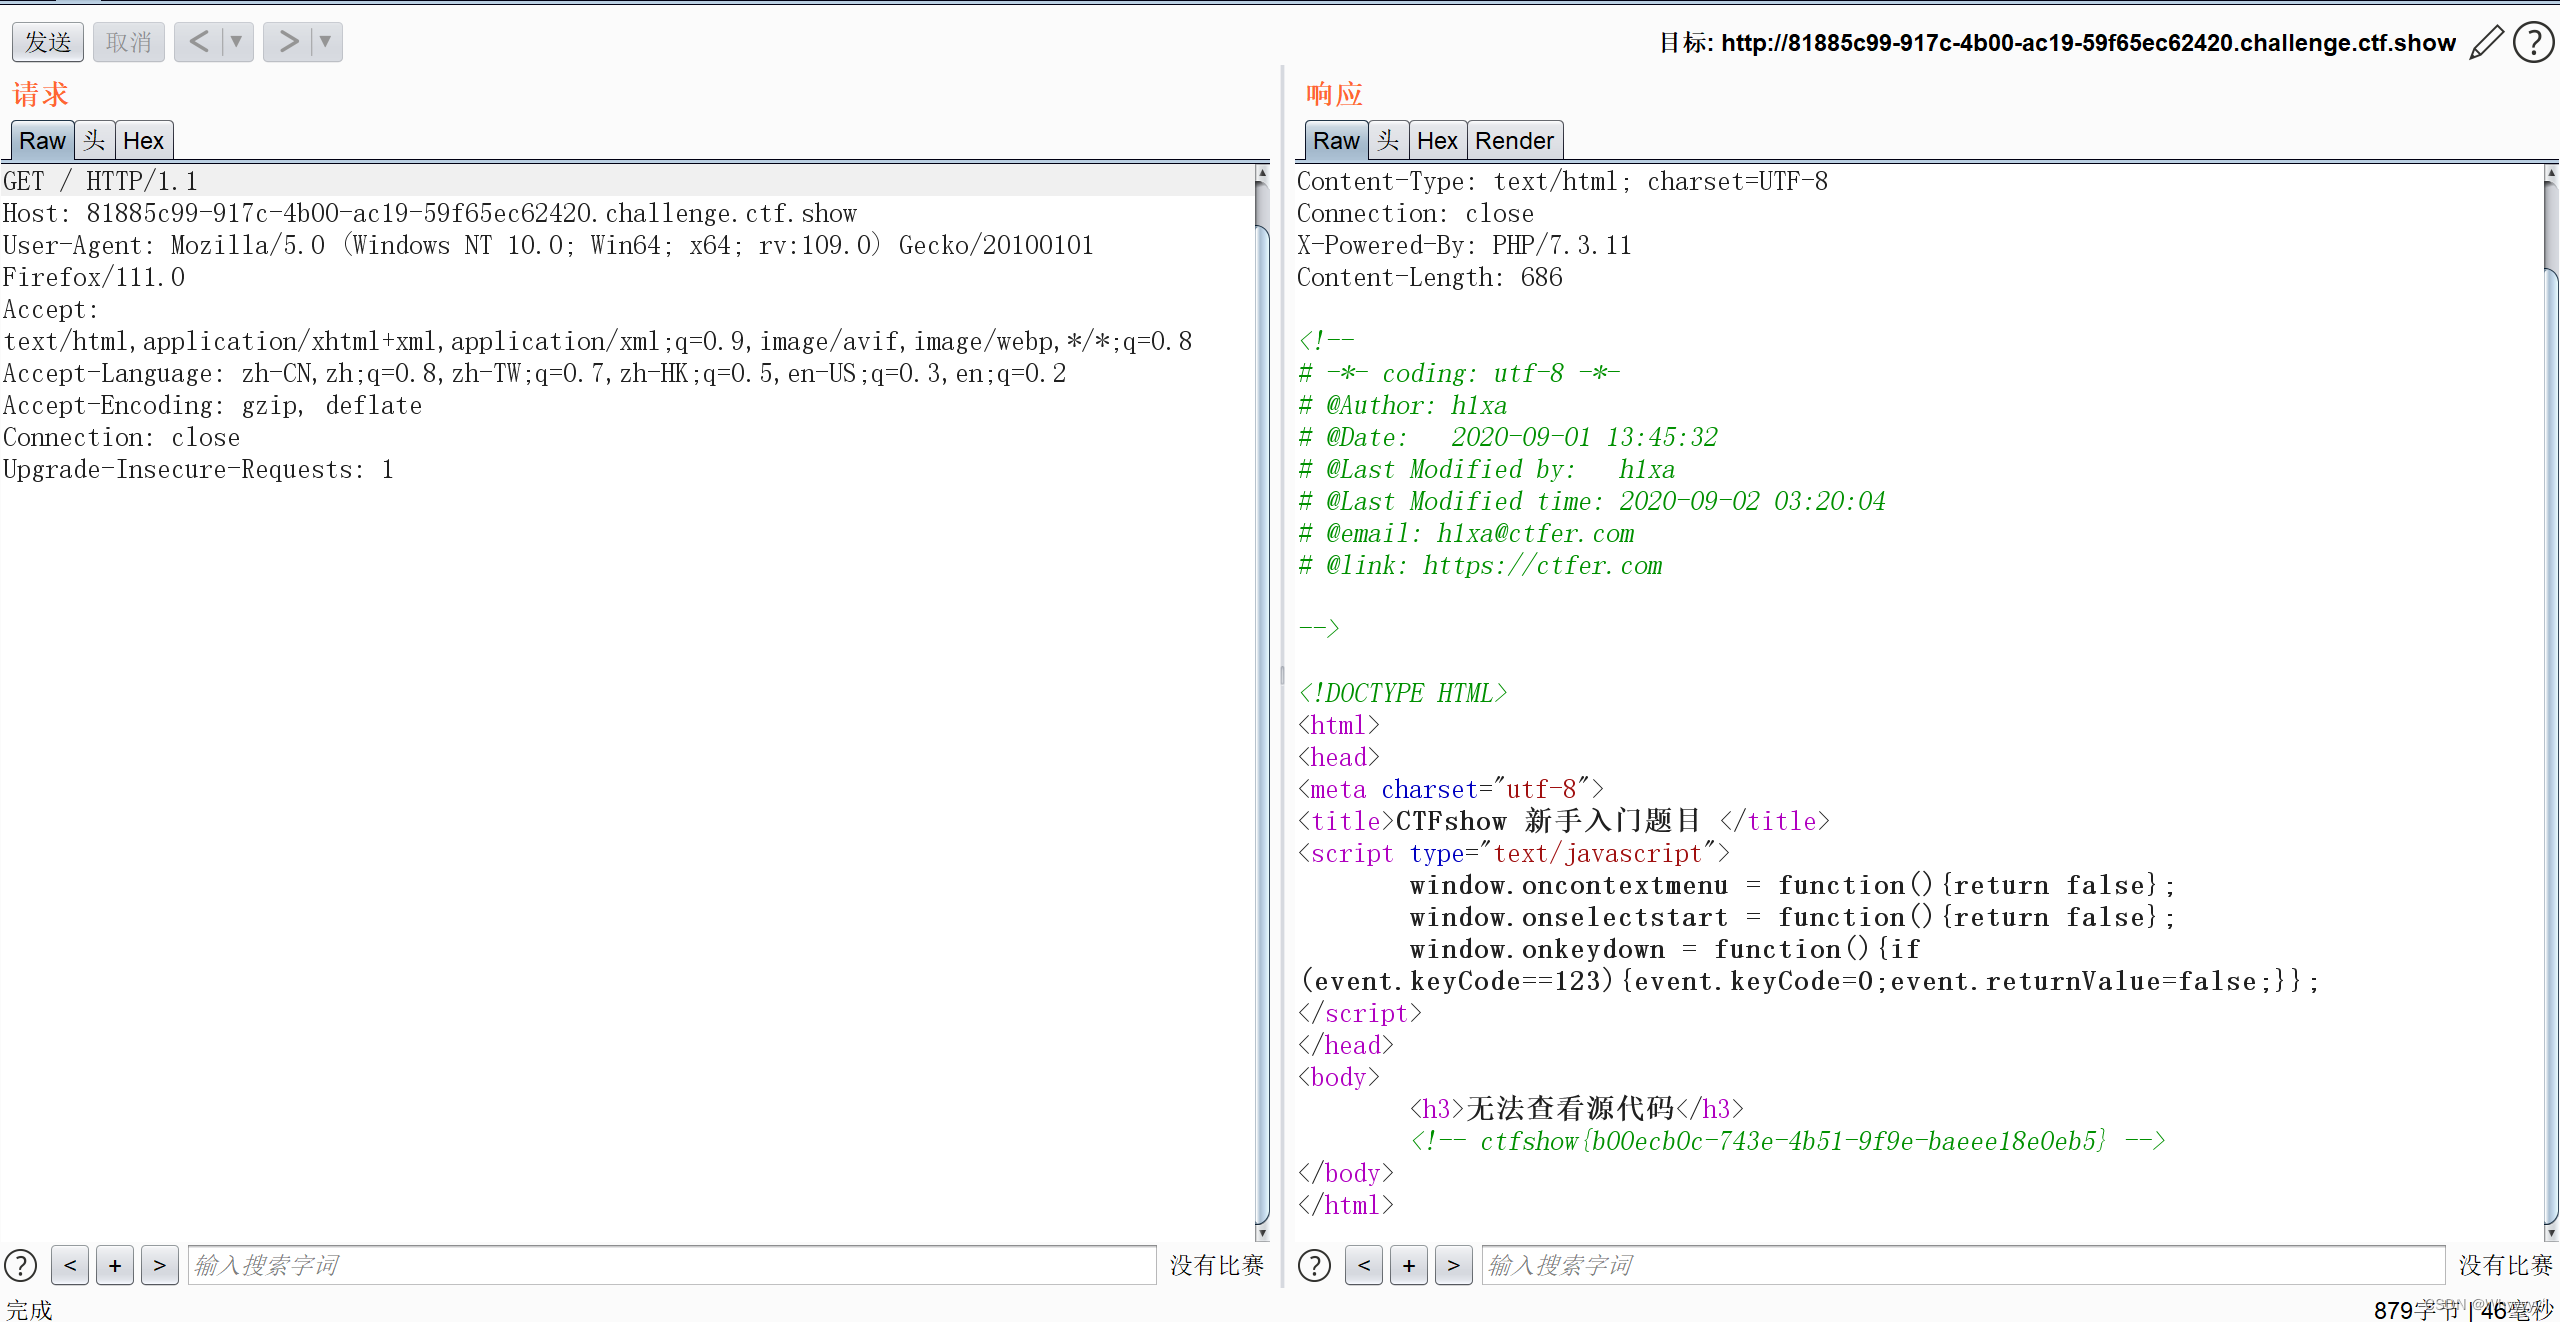2560x1322 pixels.
Task: Click the 发送 (Send) button
Action: pyautogui.click(x=48, y=42)
